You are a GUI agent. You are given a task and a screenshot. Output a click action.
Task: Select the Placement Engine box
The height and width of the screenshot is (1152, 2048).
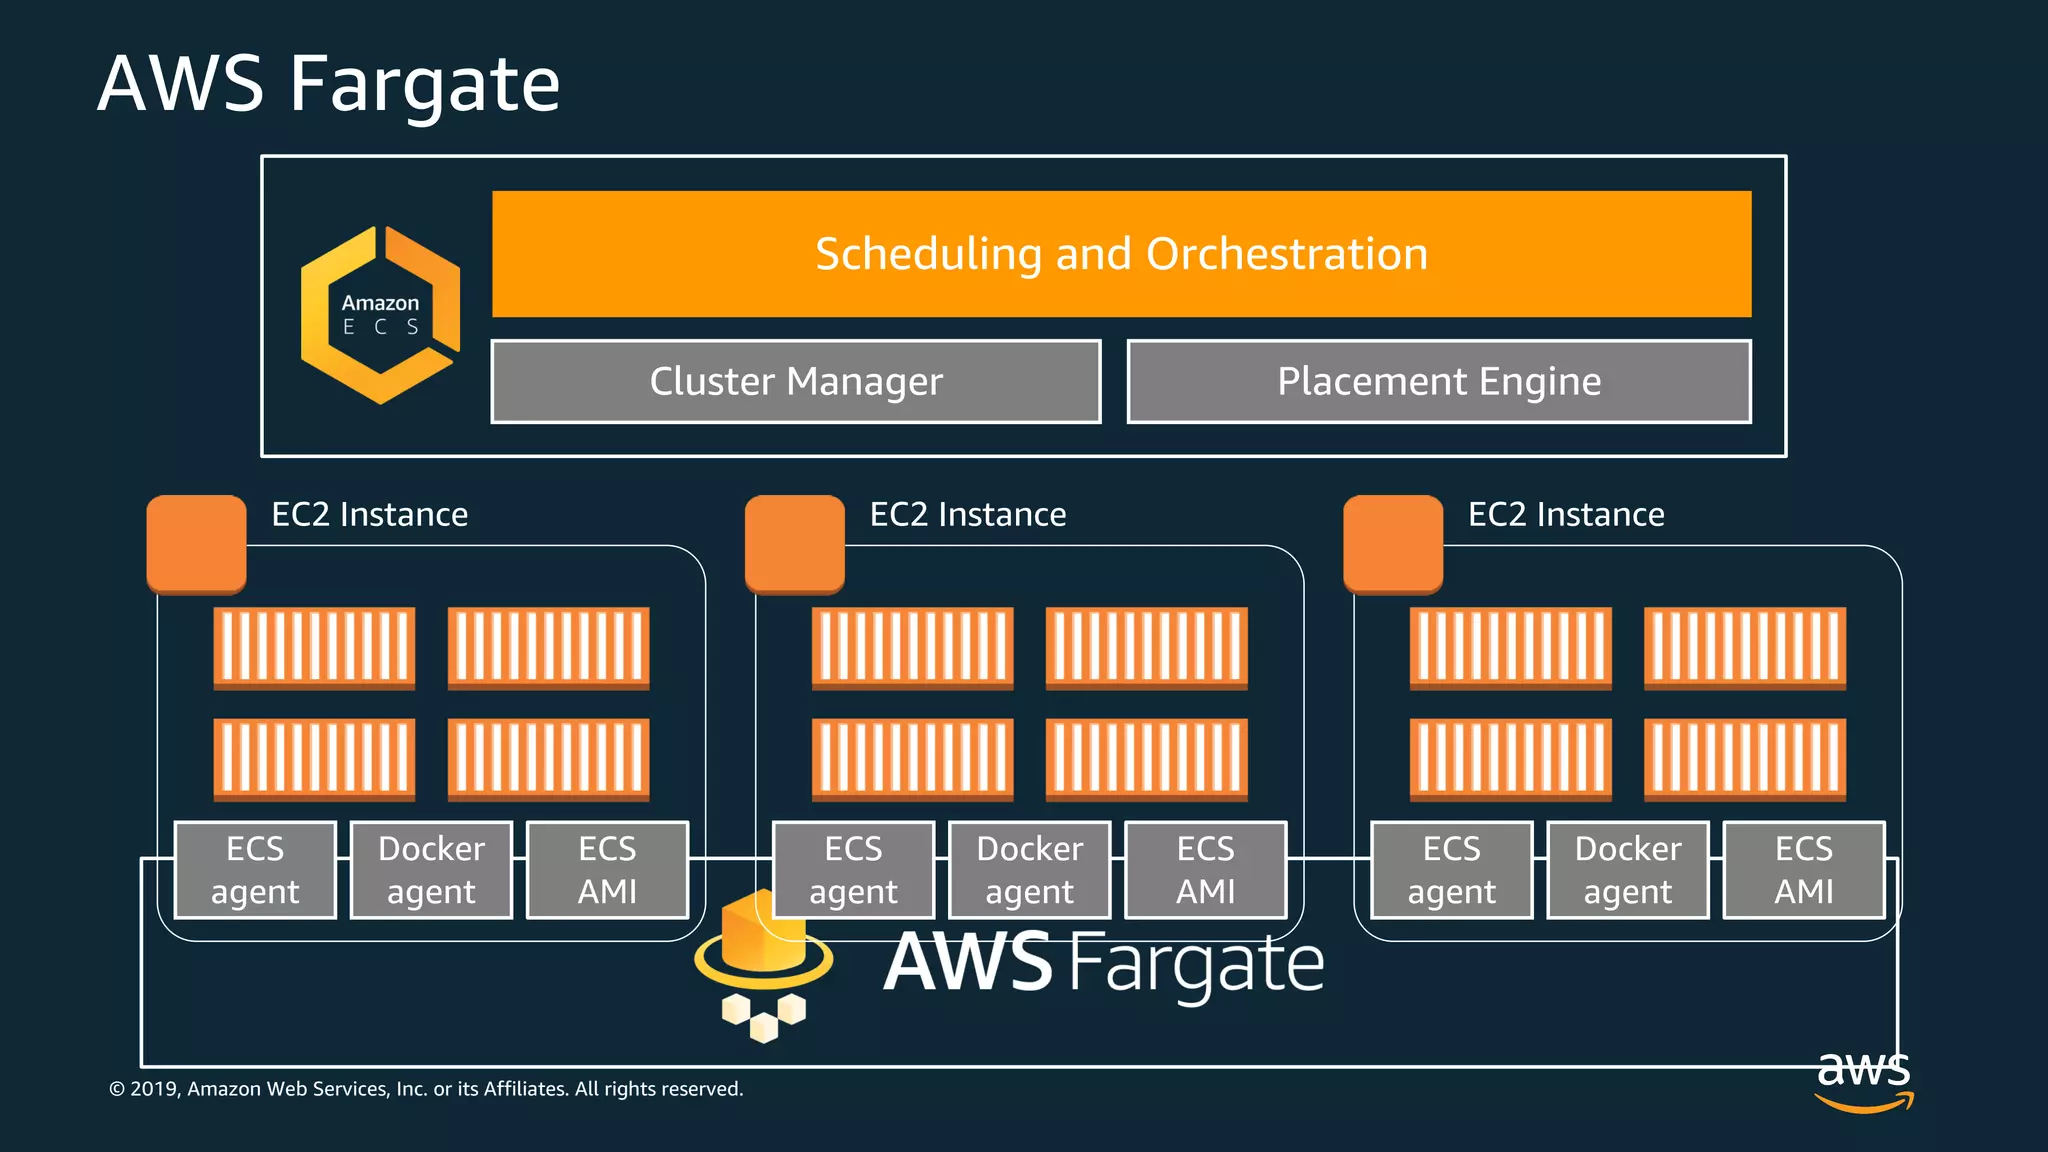coord(1439,382)
